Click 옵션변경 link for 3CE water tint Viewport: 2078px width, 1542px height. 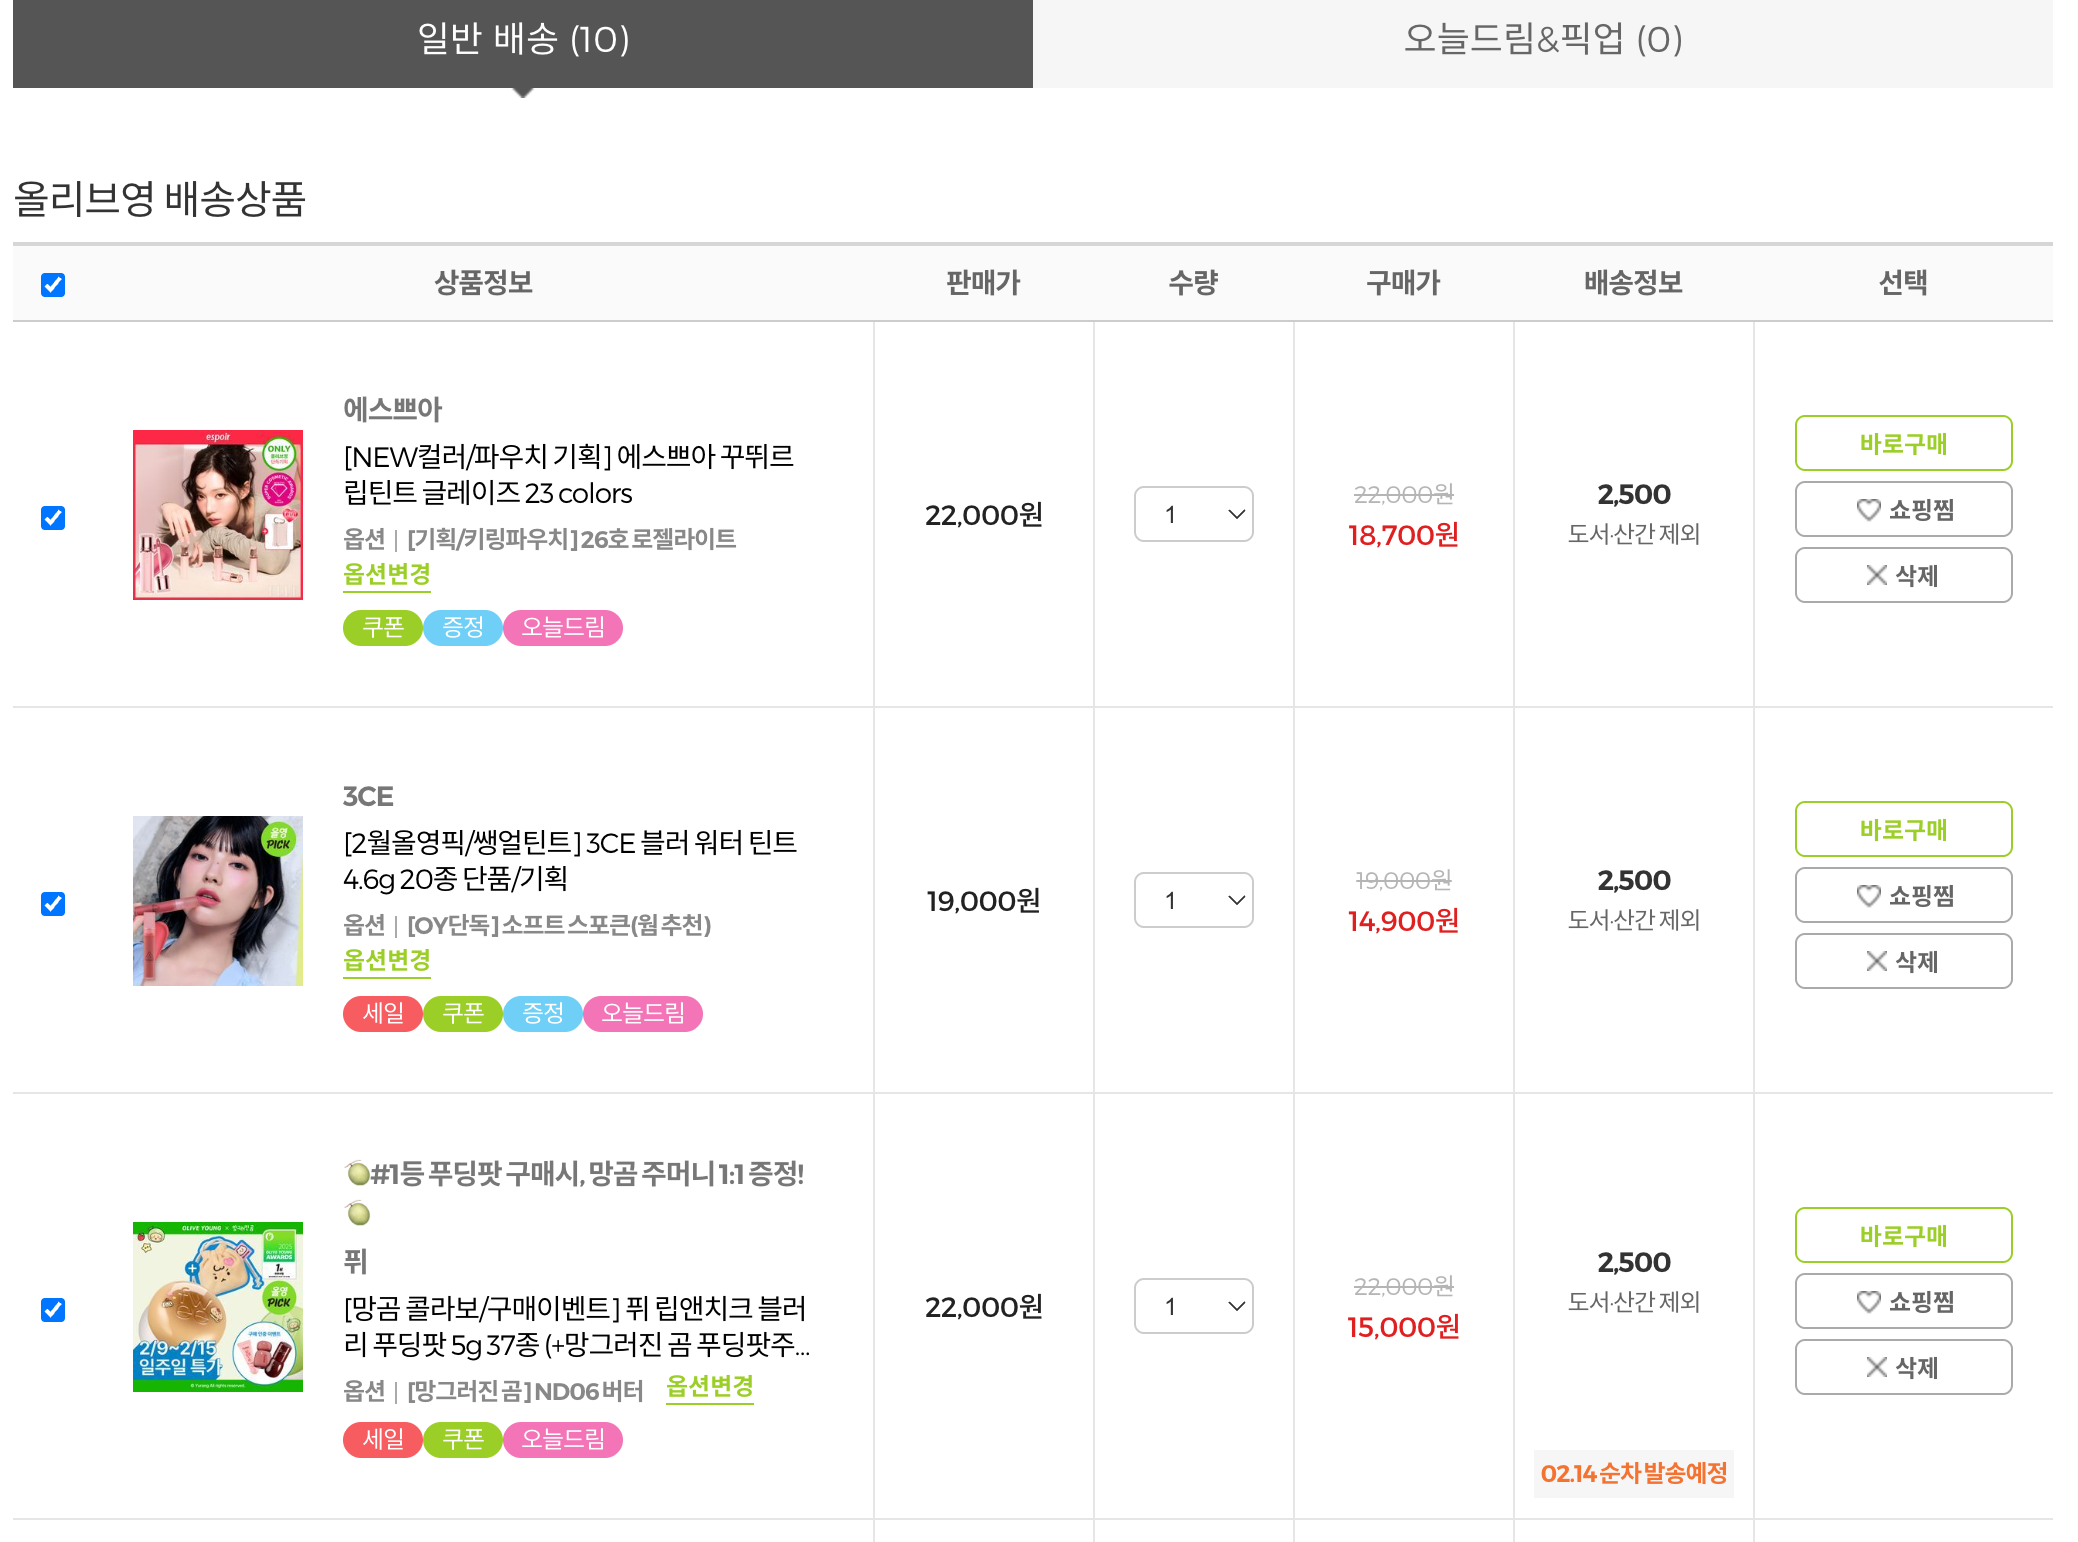[x=387, y=961]
